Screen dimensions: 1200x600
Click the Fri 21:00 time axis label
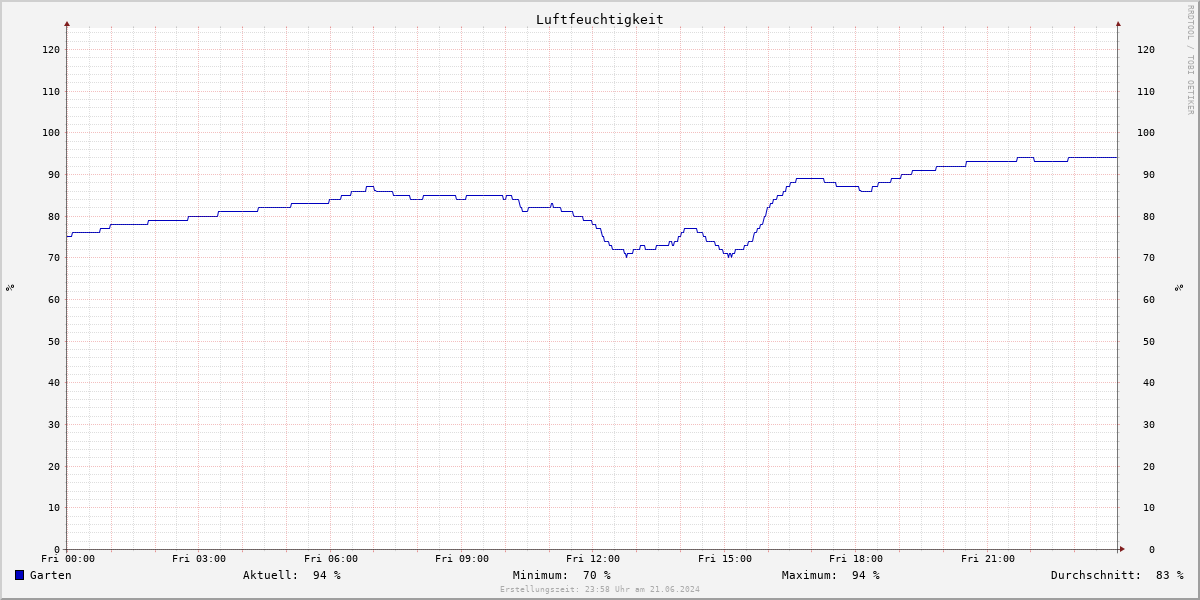pos(988,559)
